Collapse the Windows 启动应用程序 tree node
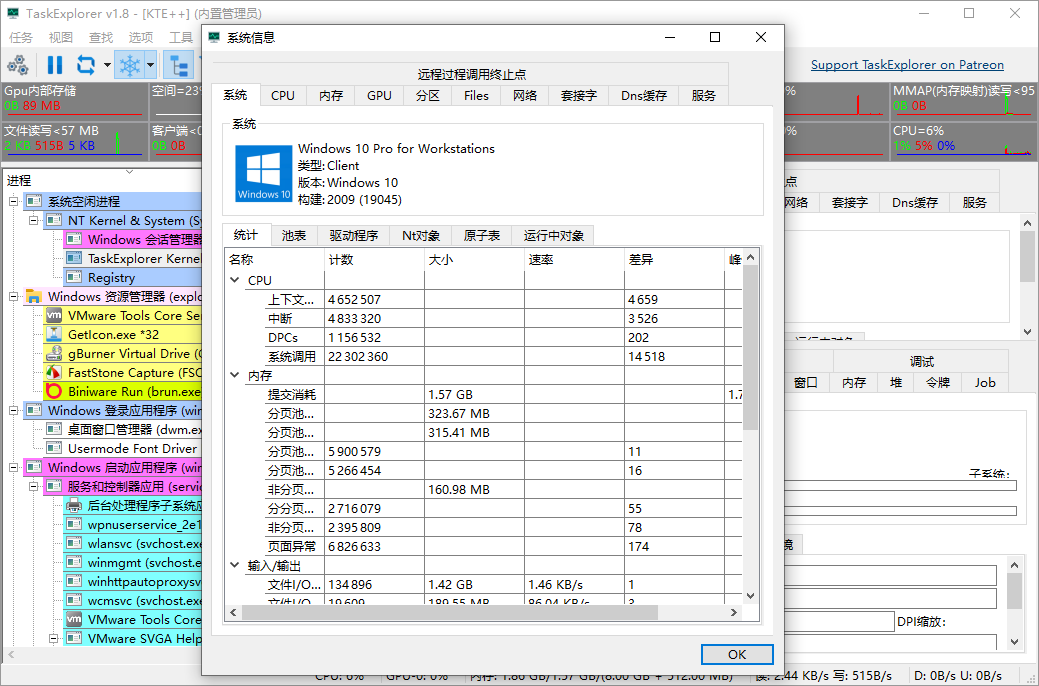This screenshot has height=686, width=1039. [13, 468]
